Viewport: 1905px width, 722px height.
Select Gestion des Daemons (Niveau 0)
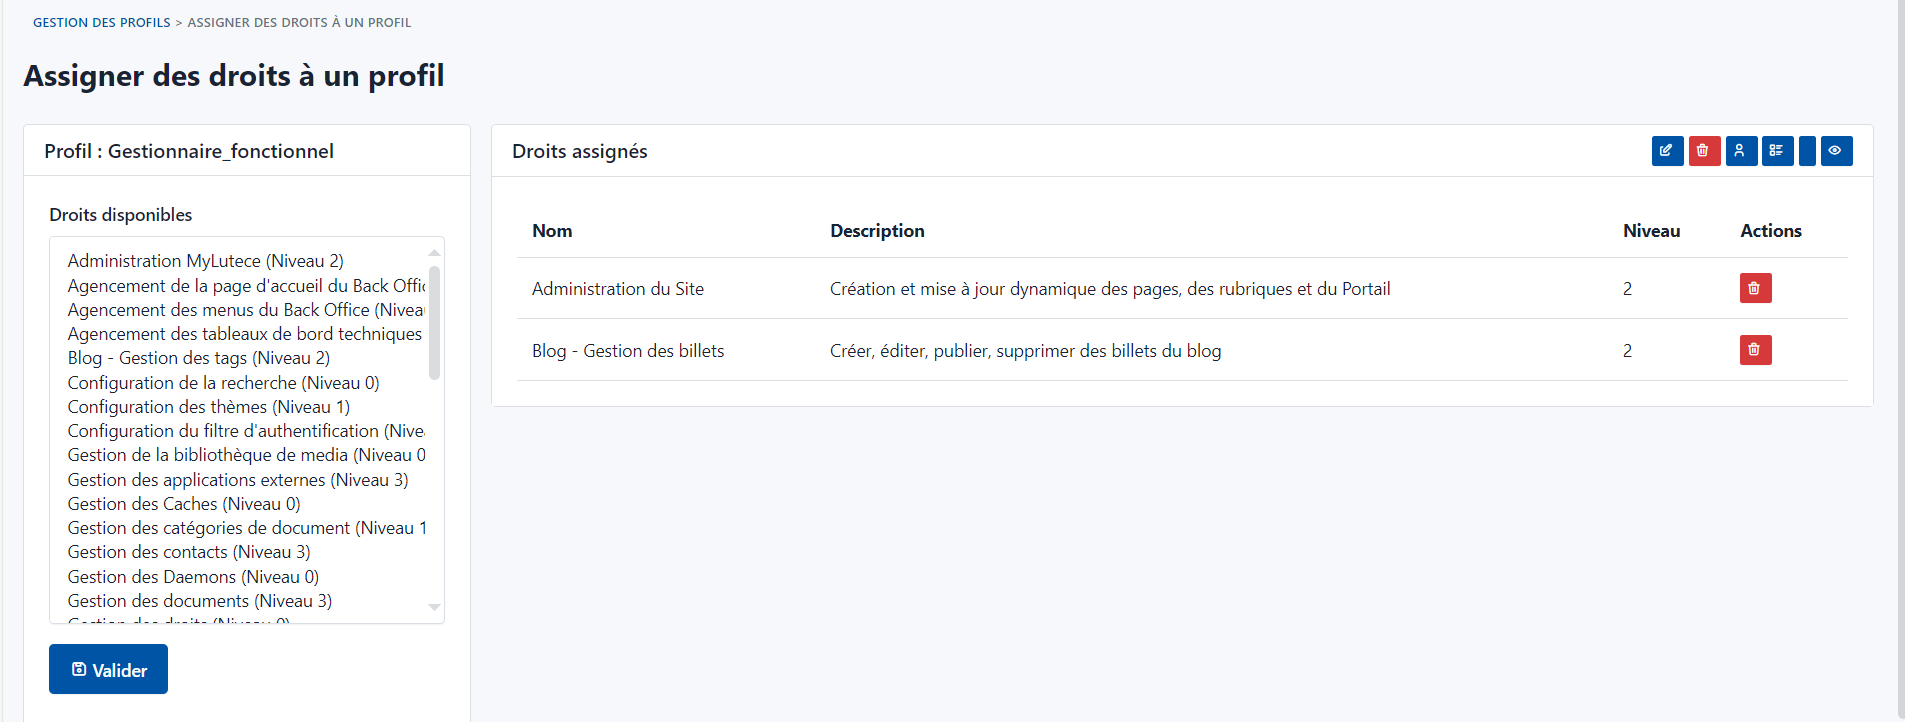click(194, 577)
